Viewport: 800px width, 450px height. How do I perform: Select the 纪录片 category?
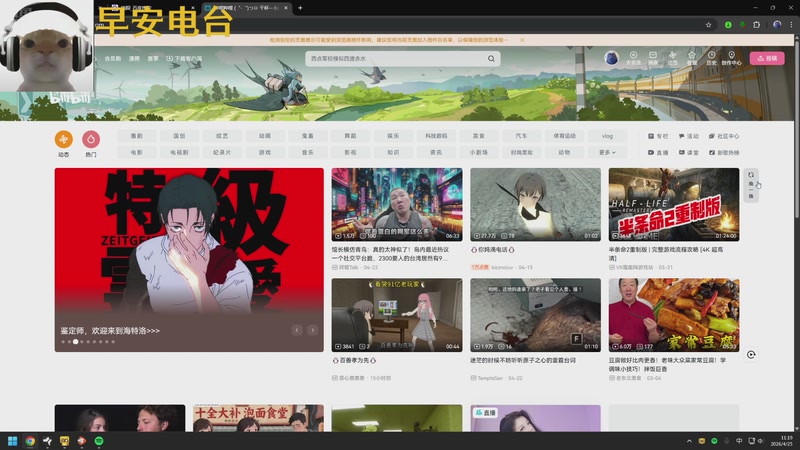(x=222, y=153)
